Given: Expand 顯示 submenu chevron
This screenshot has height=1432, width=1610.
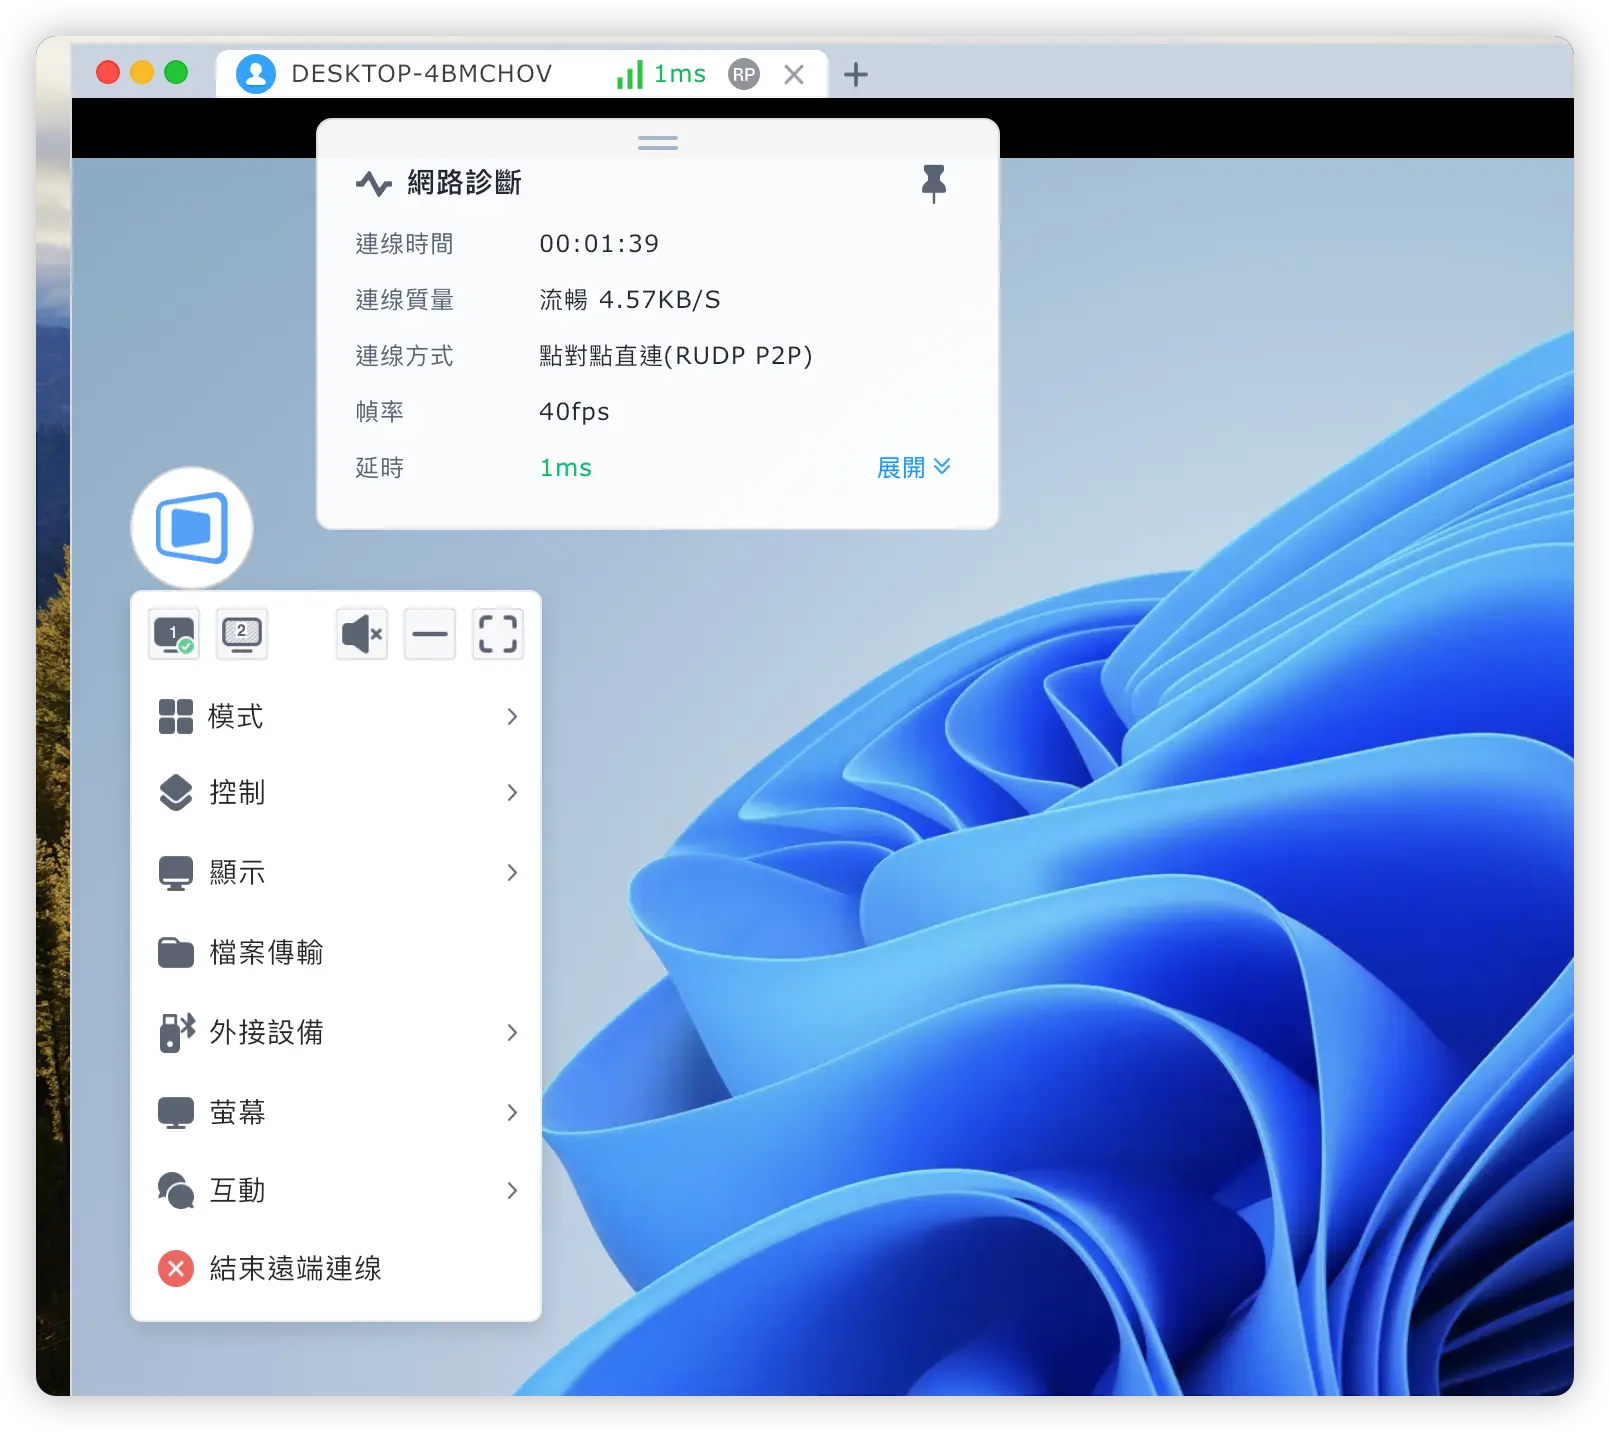Looking at the screenshot, I should tap(512, 872).
